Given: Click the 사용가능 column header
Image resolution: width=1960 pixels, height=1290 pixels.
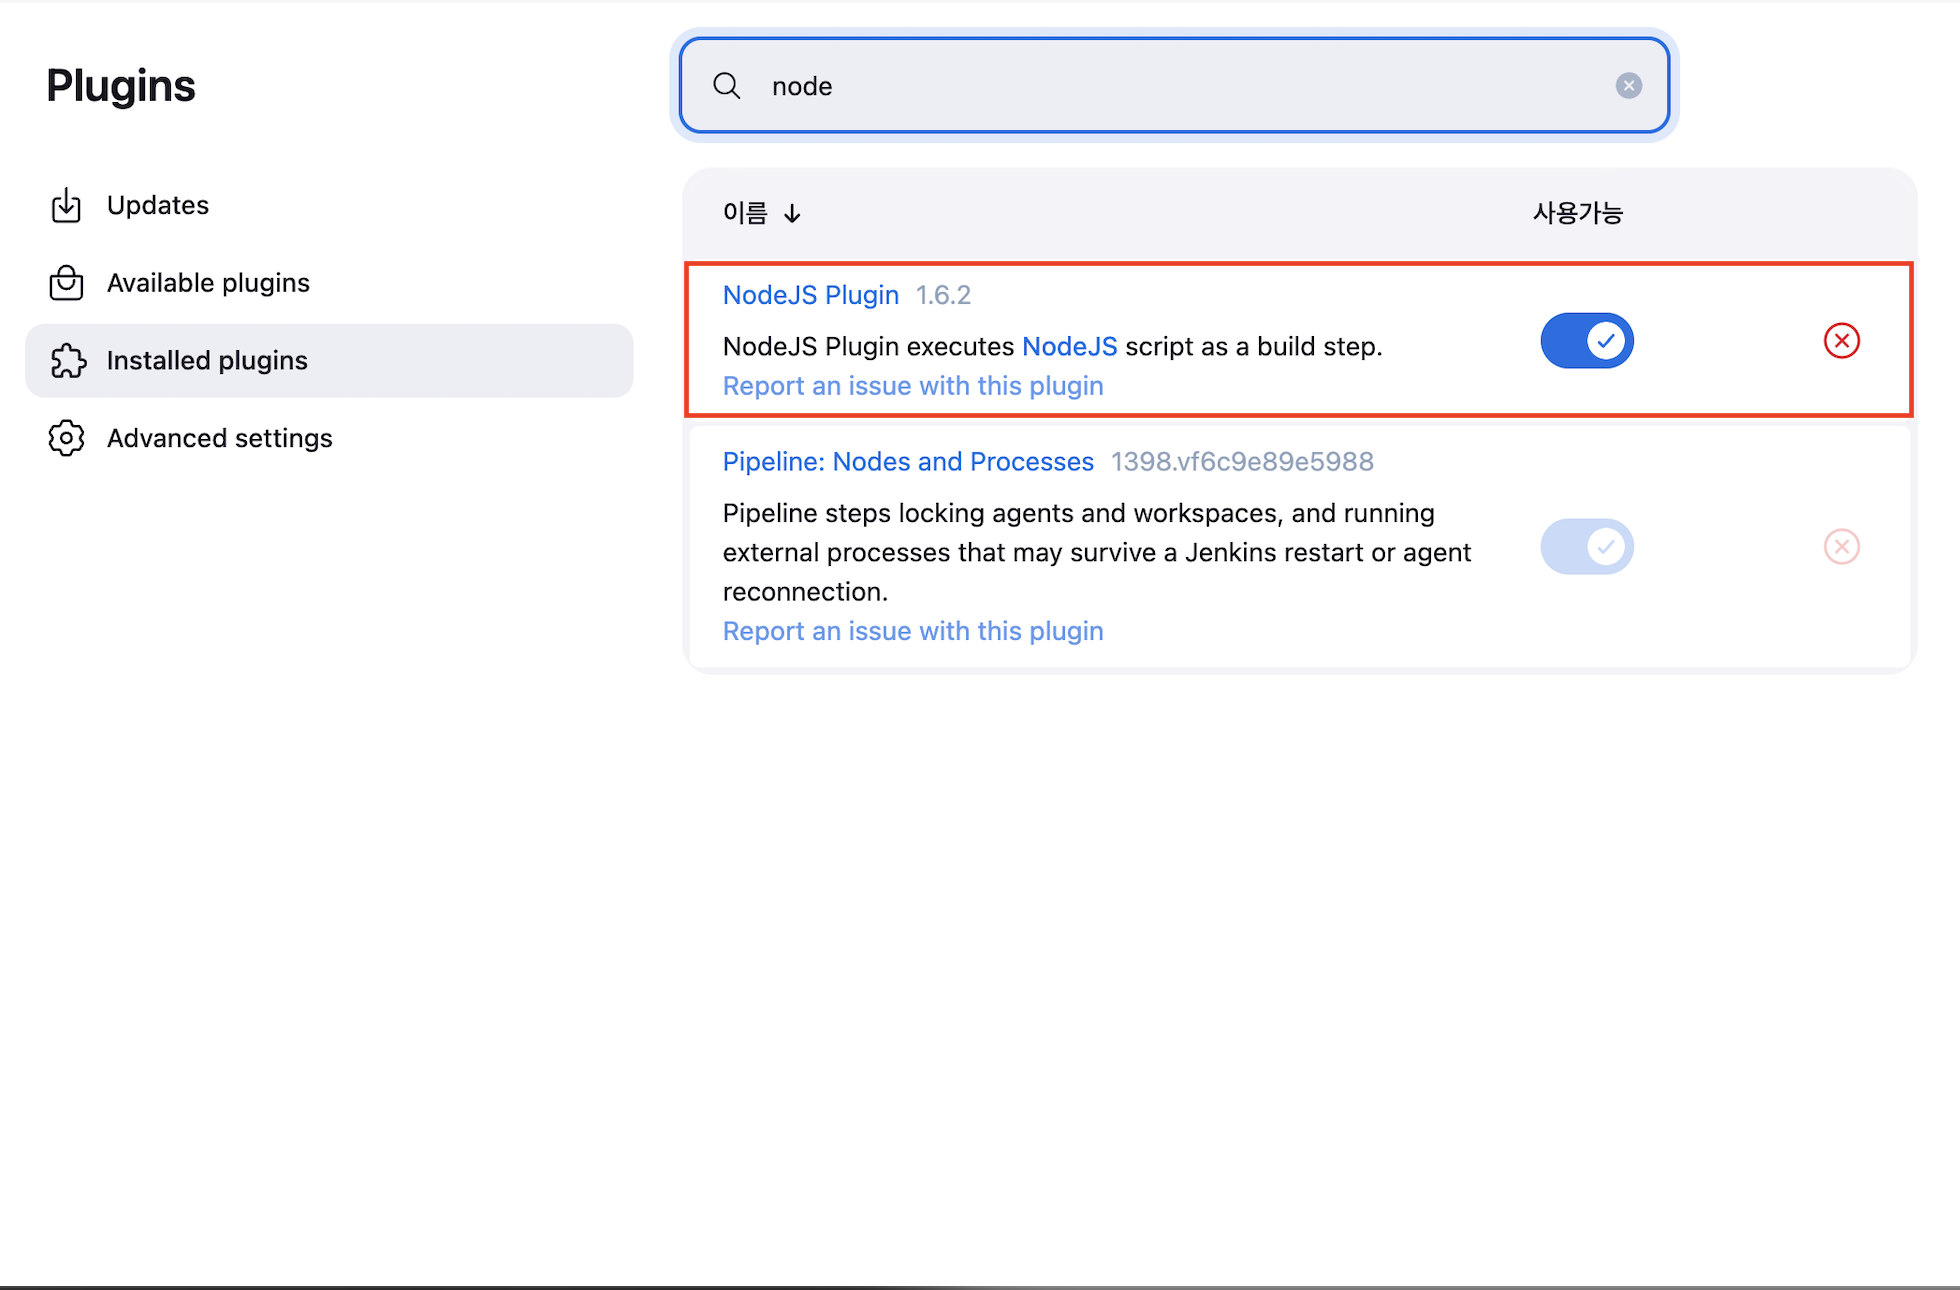Looking at the screenshot, I should [1578, 213].
